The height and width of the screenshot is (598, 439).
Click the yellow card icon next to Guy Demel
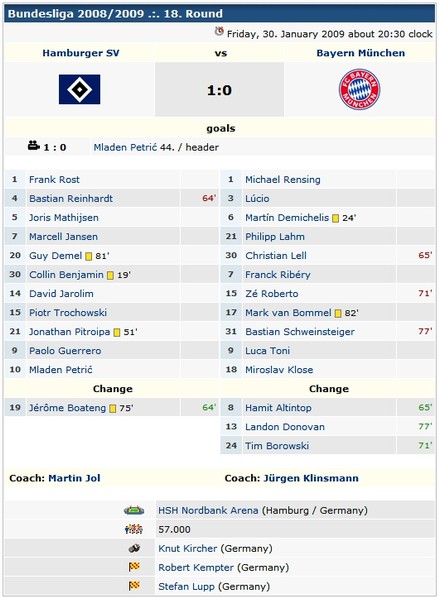(88, 256)
